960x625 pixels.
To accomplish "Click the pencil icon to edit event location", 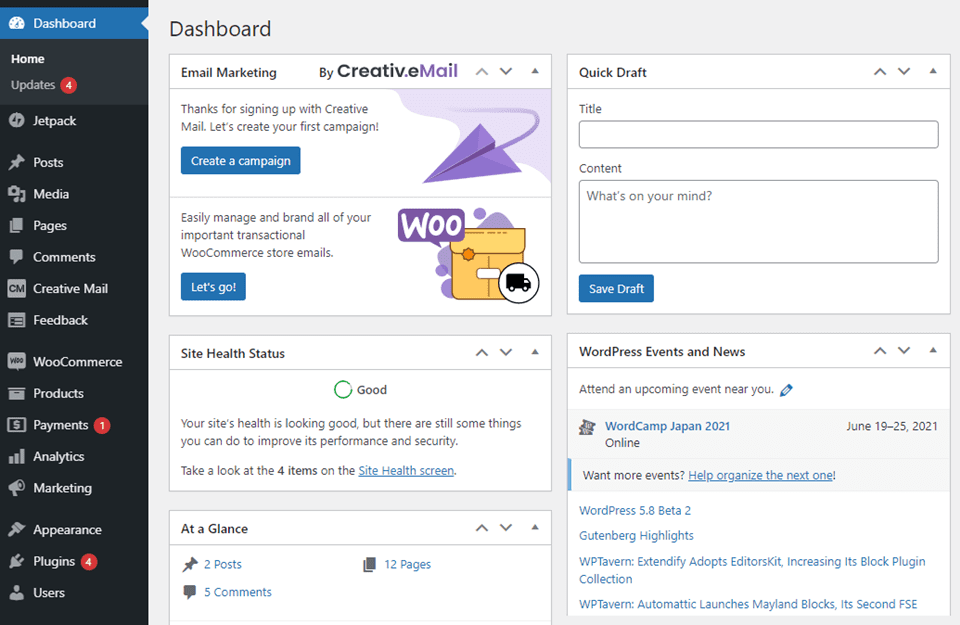I will 787,390.
